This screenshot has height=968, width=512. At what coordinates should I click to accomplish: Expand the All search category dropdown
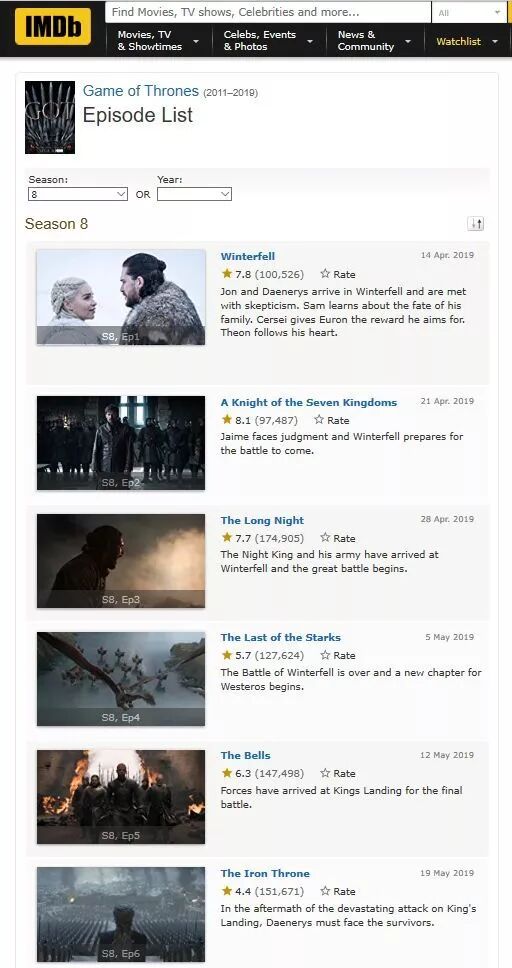click(x=469, y=12)
